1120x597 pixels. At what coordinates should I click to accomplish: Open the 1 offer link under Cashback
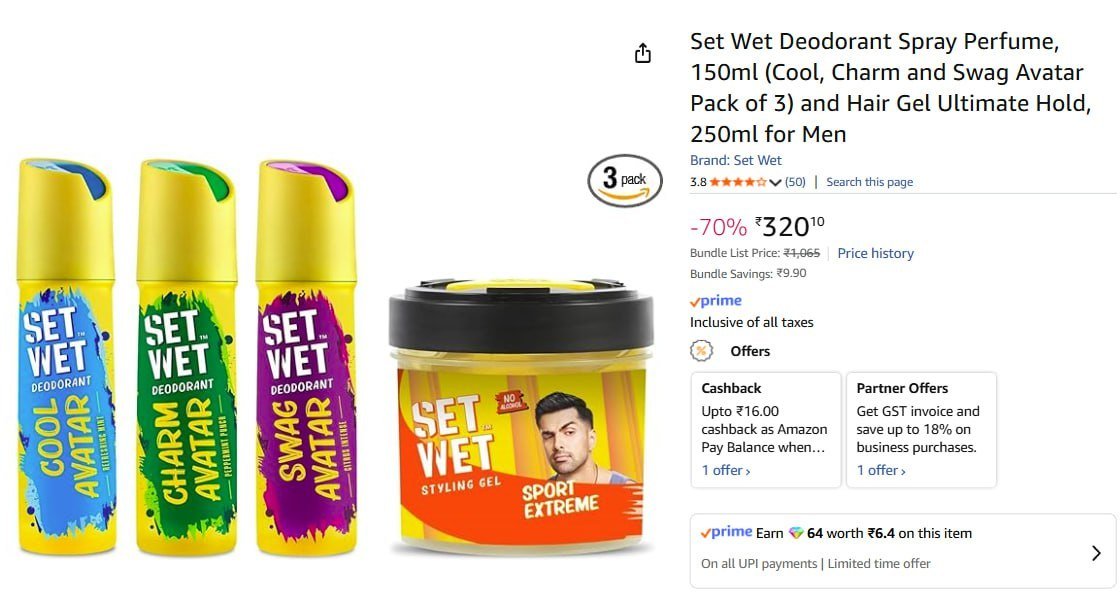(x=726, y=470)
